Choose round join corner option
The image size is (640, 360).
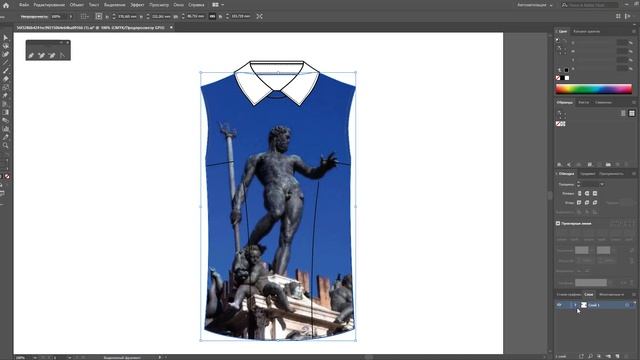pyautogui.click(x=587, y=202)
